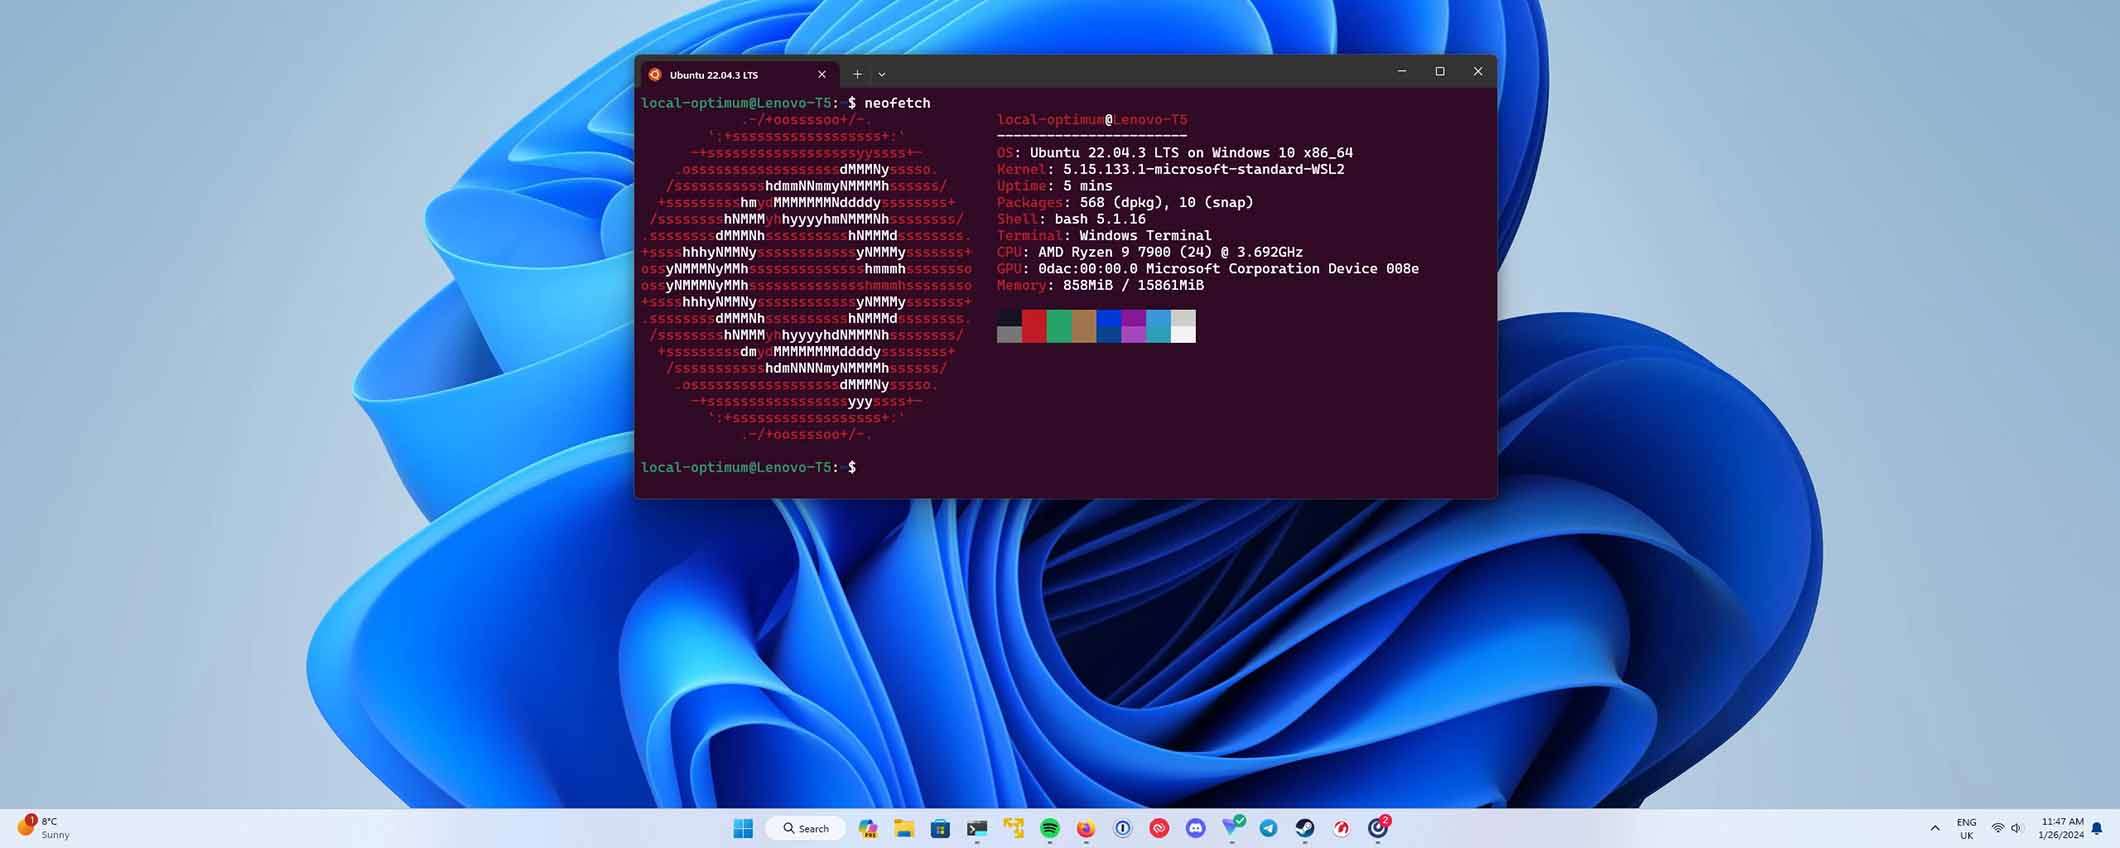Click the 'Memory: 858MiB / 15861MiB' line
This screenshot has width=2120, height=848.
[x=1100, y=285]
